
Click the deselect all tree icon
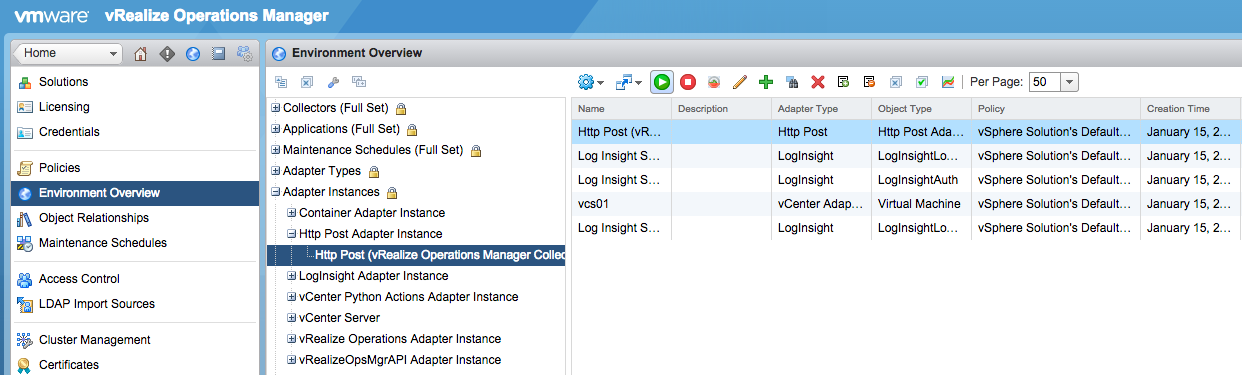tap(307, 82)
